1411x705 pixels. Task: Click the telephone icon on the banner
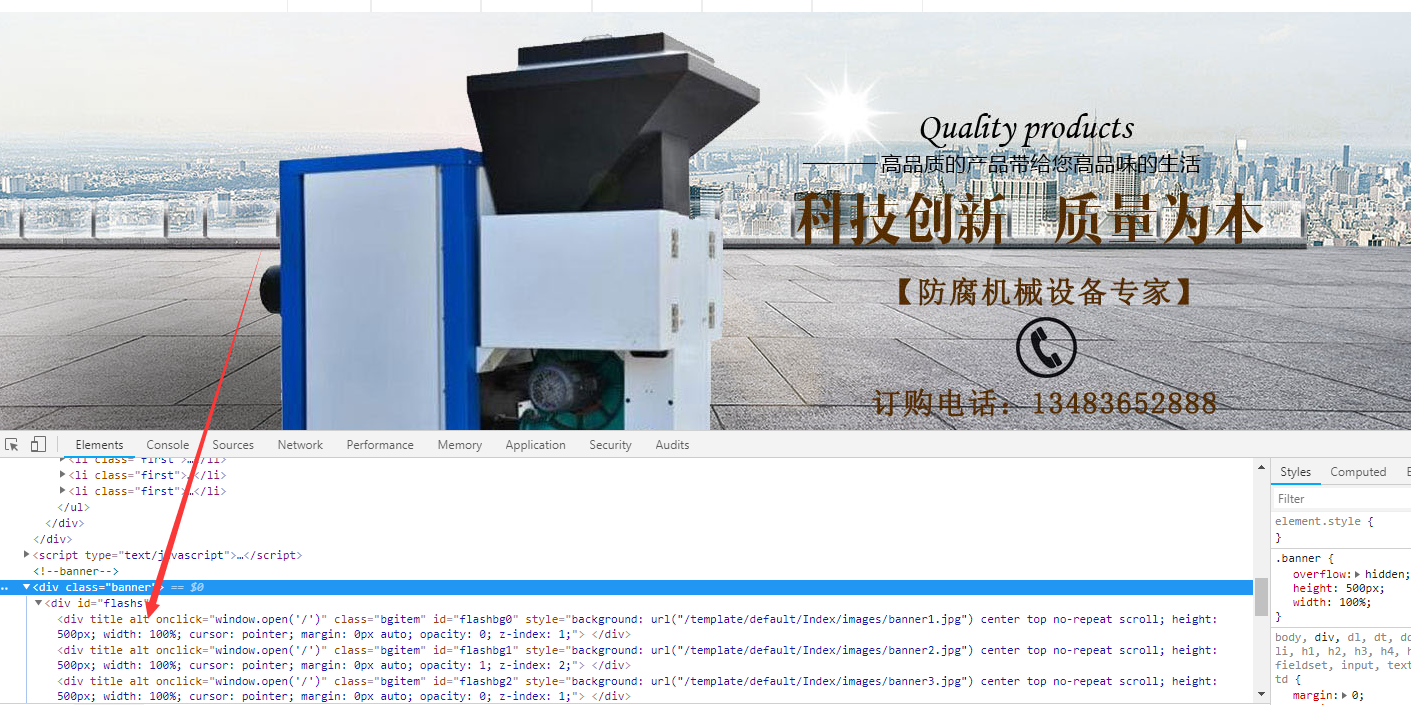pos(1046,348)
